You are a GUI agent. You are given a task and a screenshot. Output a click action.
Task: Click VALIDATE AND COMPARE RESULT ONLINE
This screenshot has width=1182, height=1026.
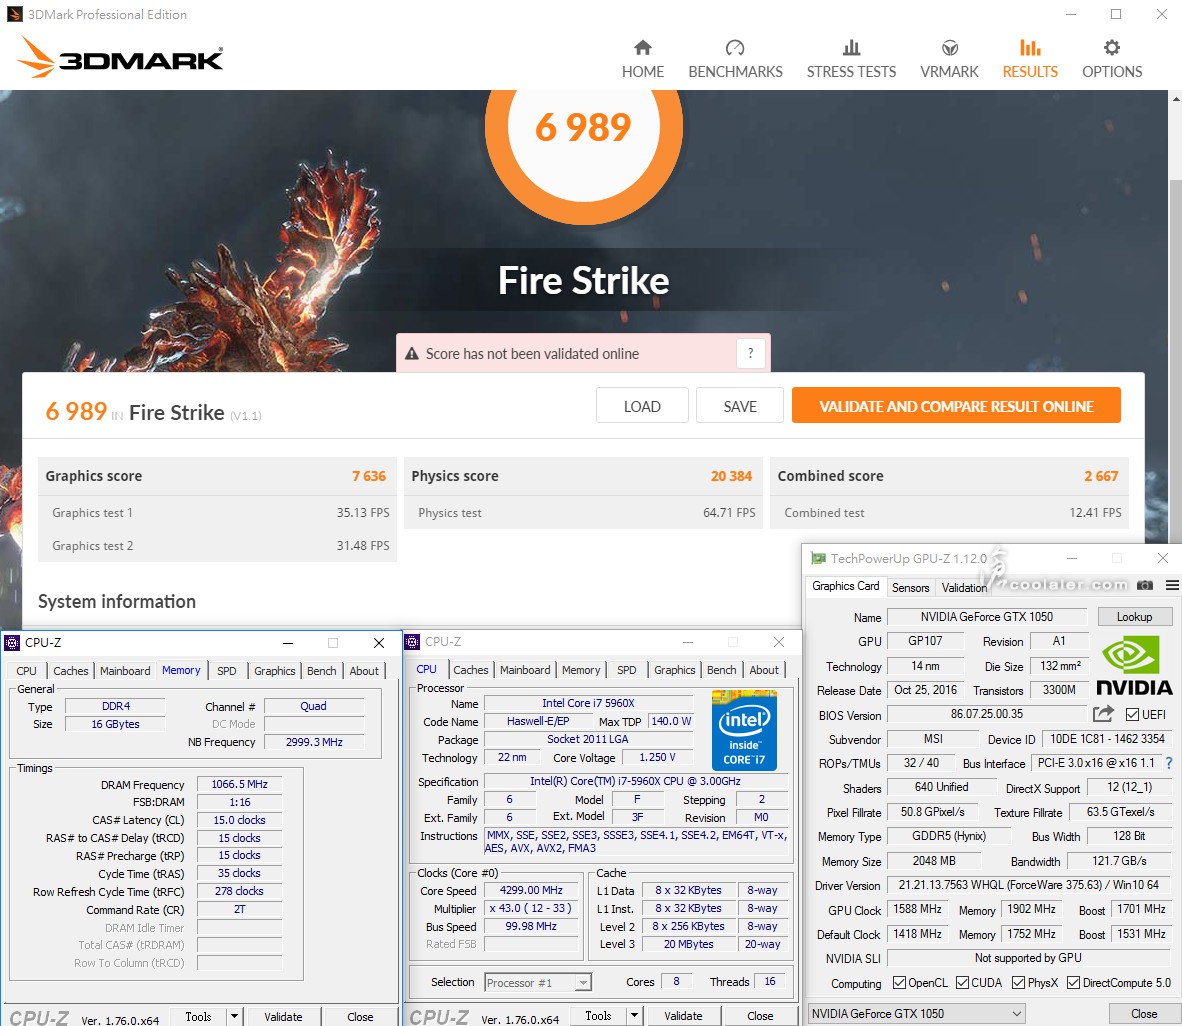956,406
